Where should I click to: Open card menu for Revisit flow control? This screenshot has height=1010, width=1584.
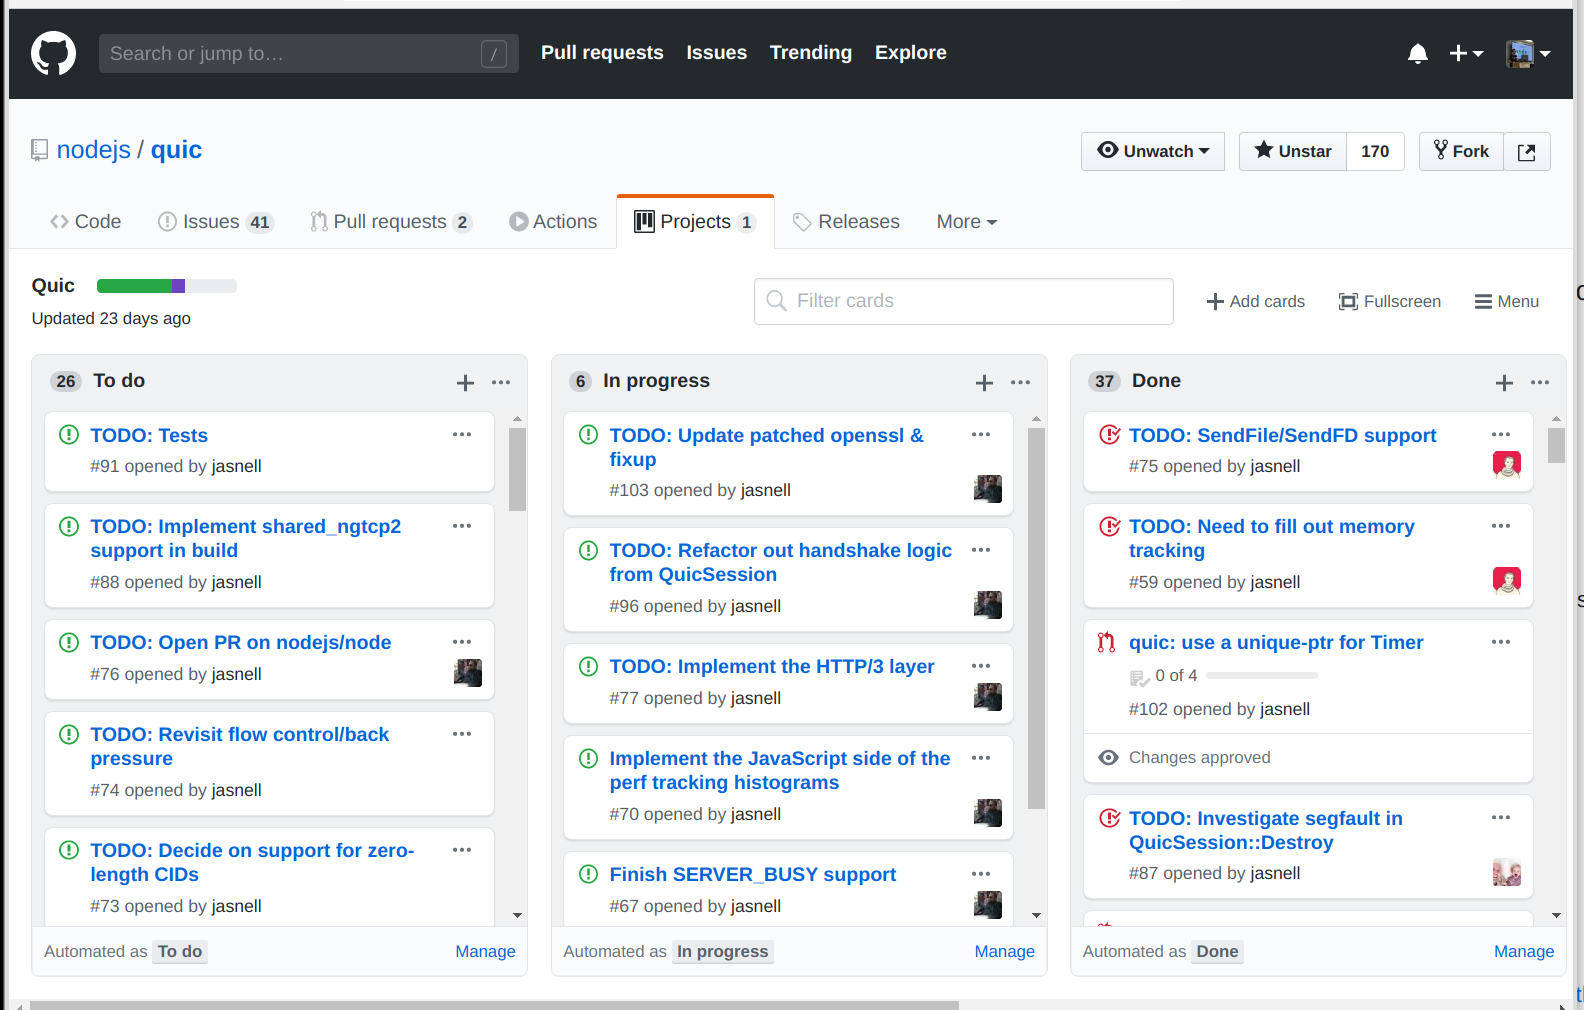pos(462,734)
